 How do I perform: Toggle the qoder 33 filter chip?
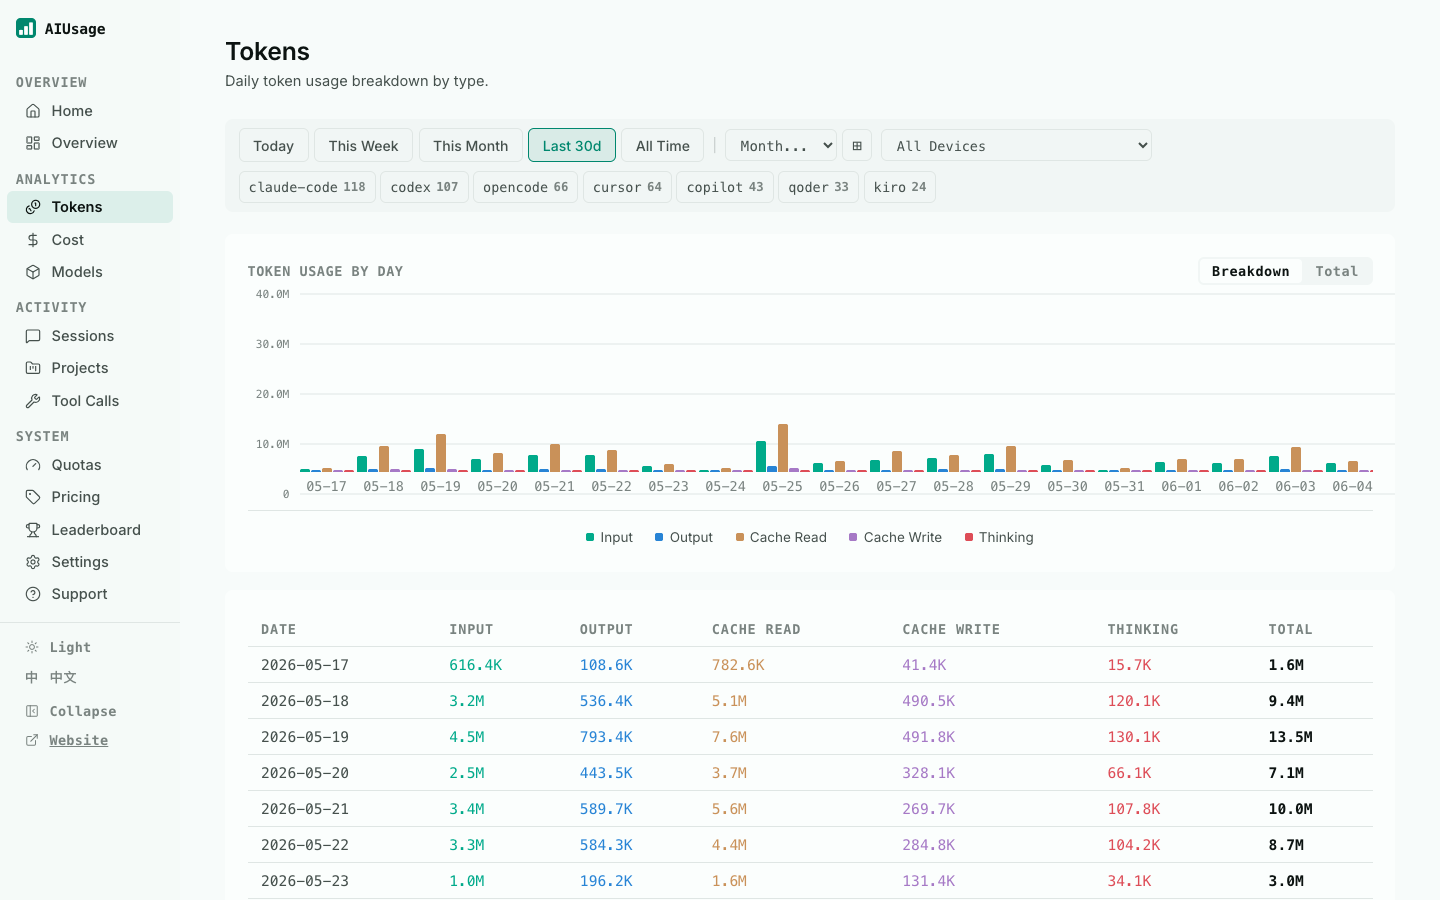click(818, 187)
